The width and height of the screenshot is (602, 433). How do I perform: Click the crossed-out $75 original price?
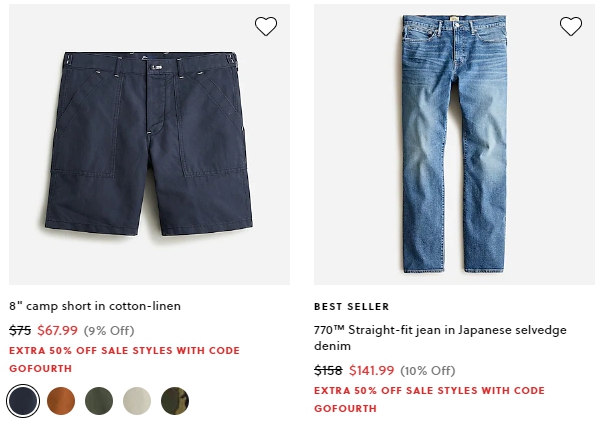click(20, 331)
